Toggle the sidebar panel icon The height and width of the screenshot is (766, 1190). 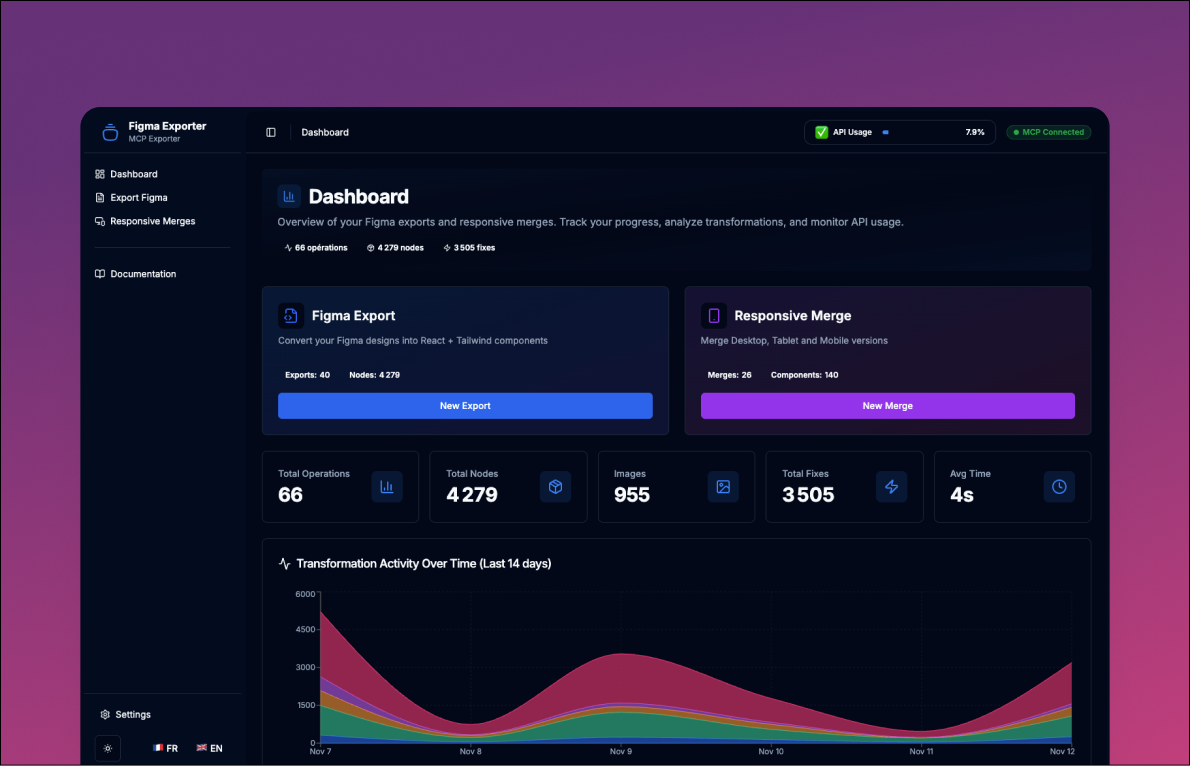[x=271, y=132]
